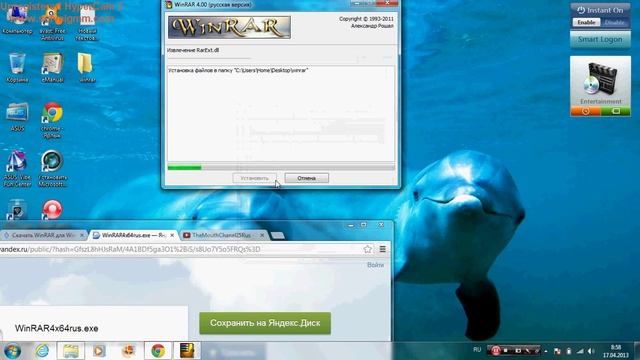The width and height of the screenshot is (640, 360).
Task: Bookmark page with the star icon in Chrome
Action: coord(367,249)
